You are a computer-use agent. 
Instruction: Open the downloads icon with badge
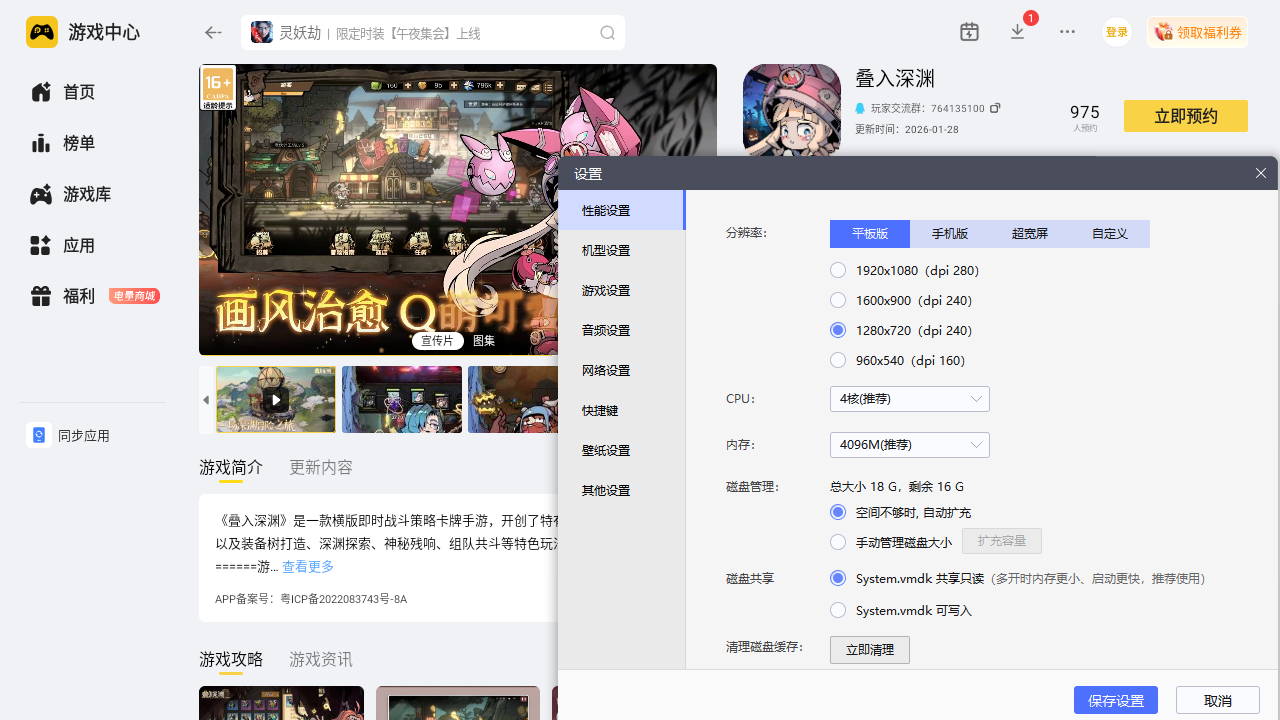1018,32
